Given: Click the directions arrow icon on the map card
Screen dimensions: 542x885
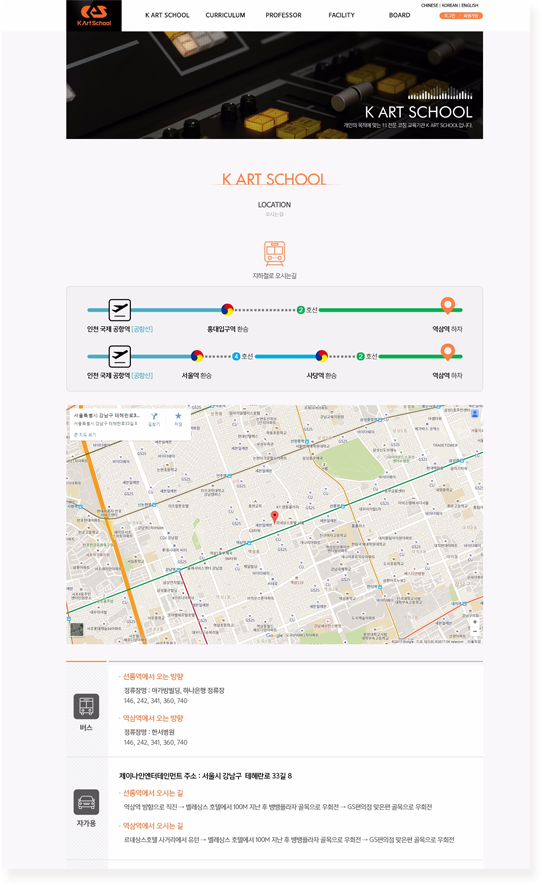Looking at the screenshot, I should 154,417.
